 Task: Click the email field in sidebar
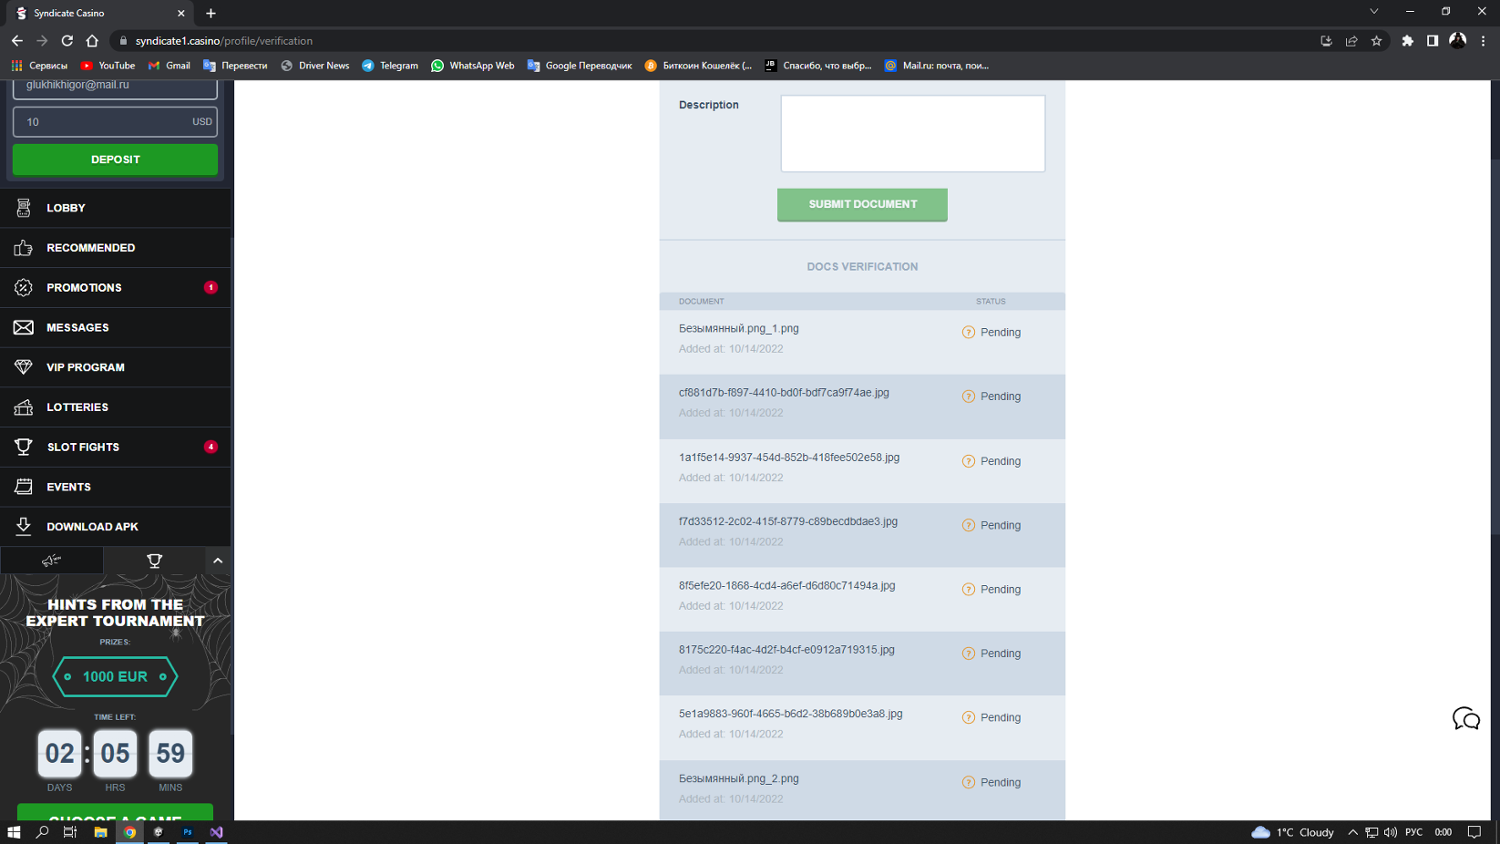click(x=115, y=88)
